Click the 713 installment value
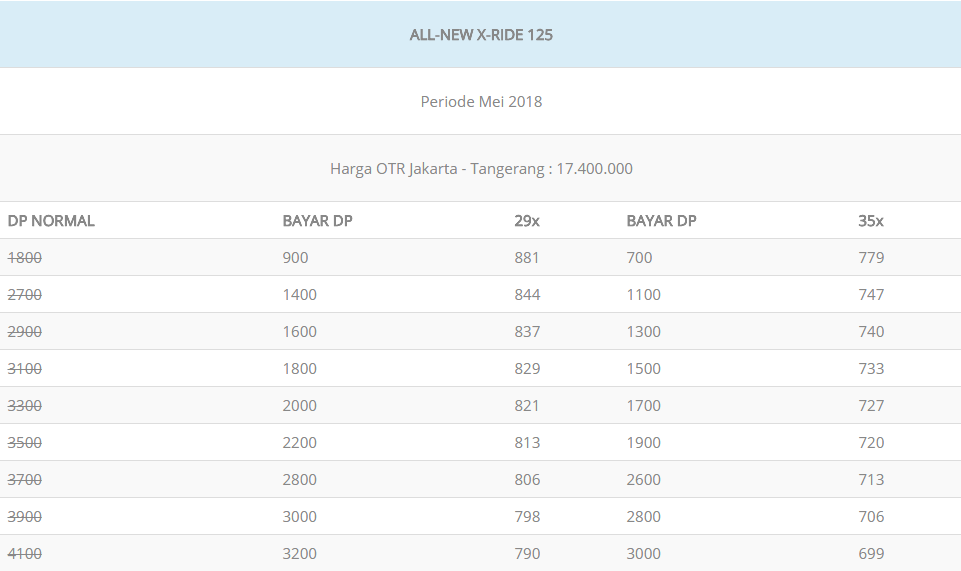961x571 pixels. [871, 480]
